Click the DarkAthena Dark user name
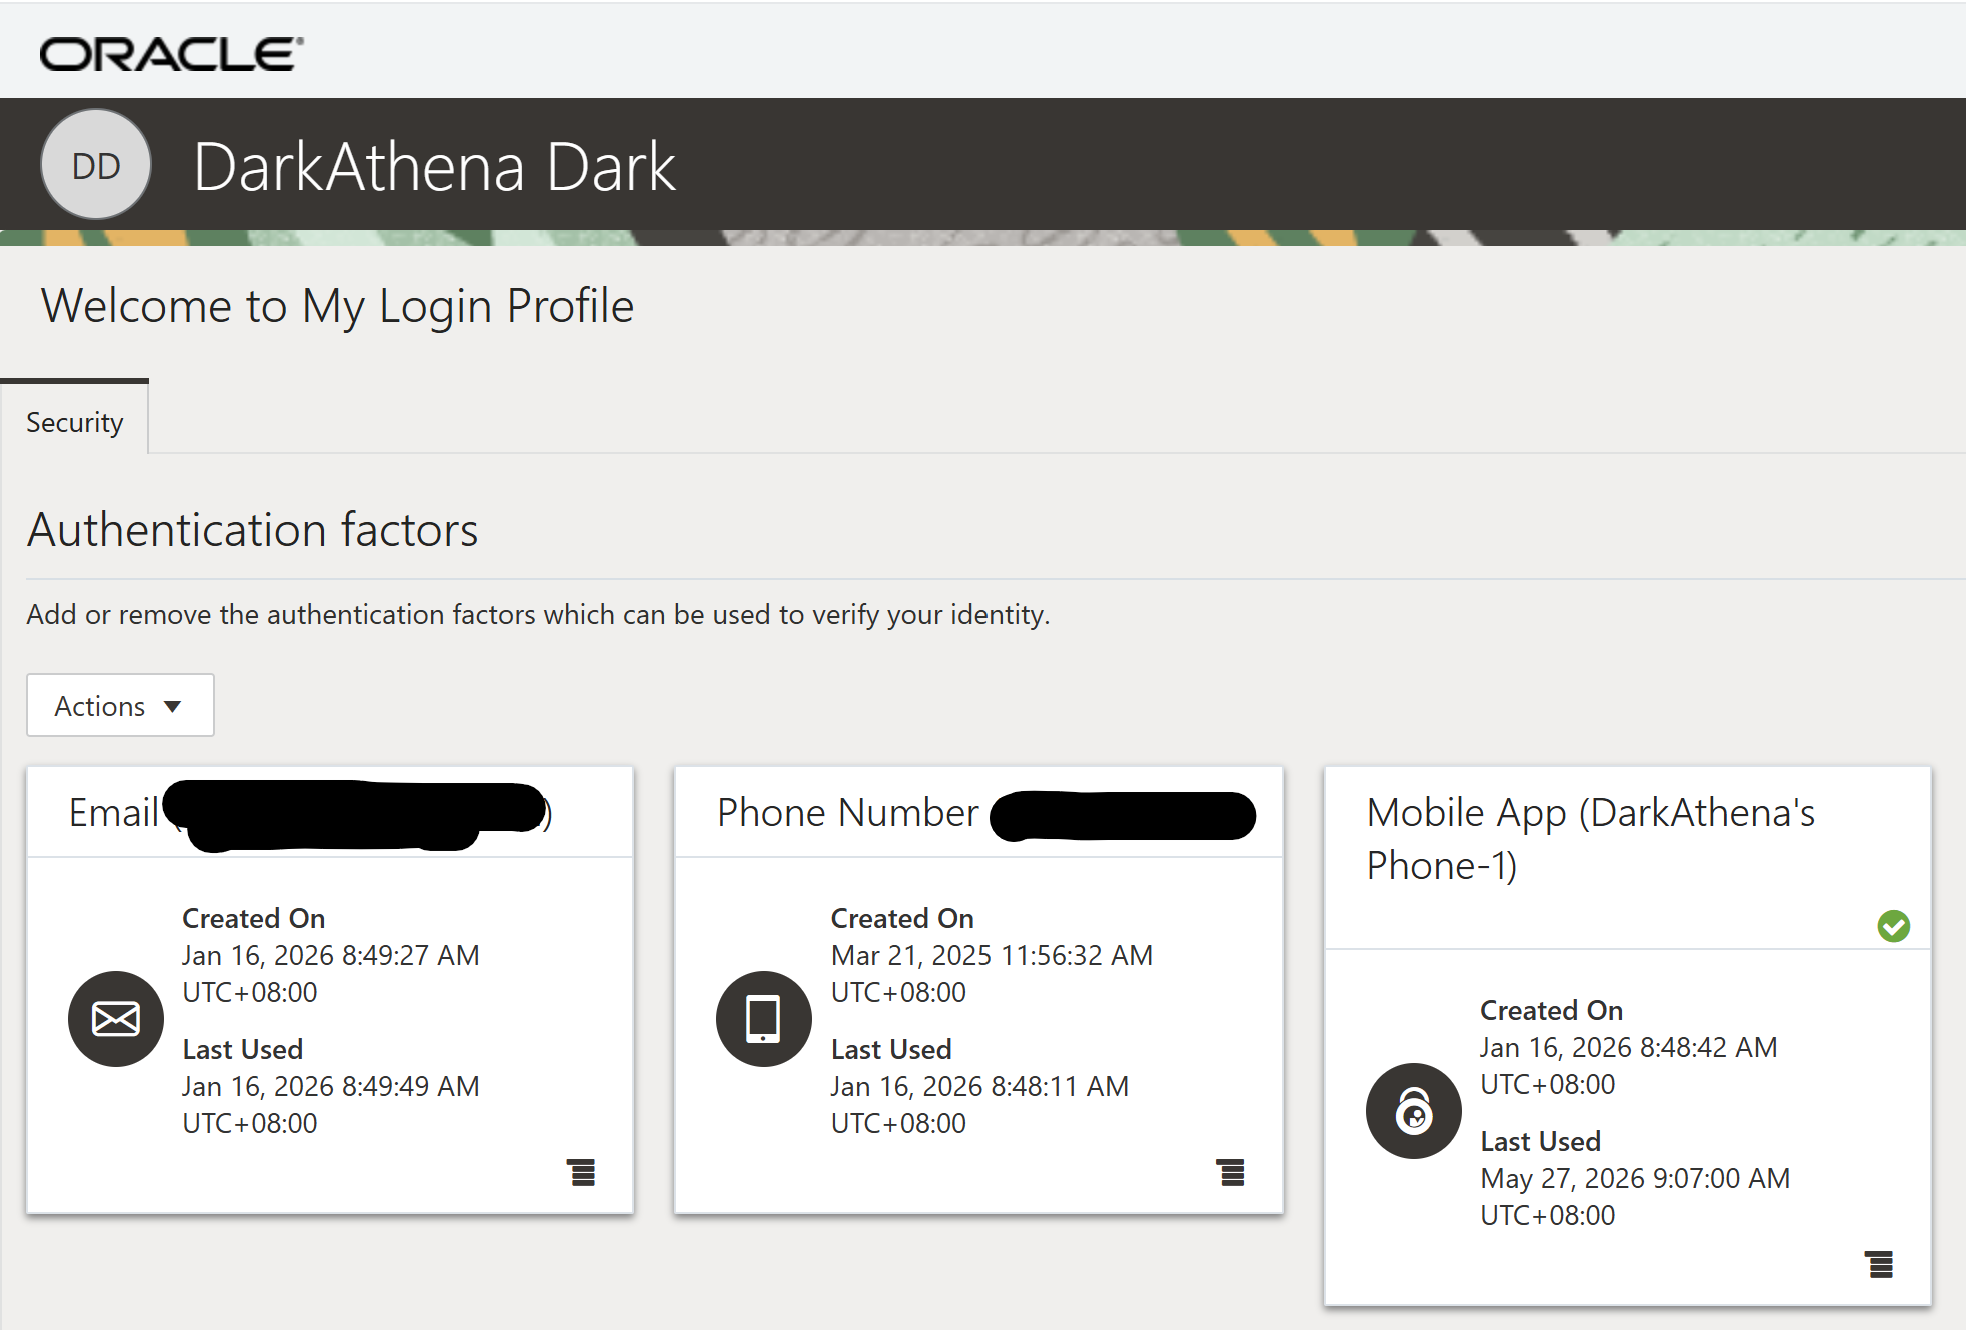Screen dimensions: 1966x1330 click(x=435, y=166)
